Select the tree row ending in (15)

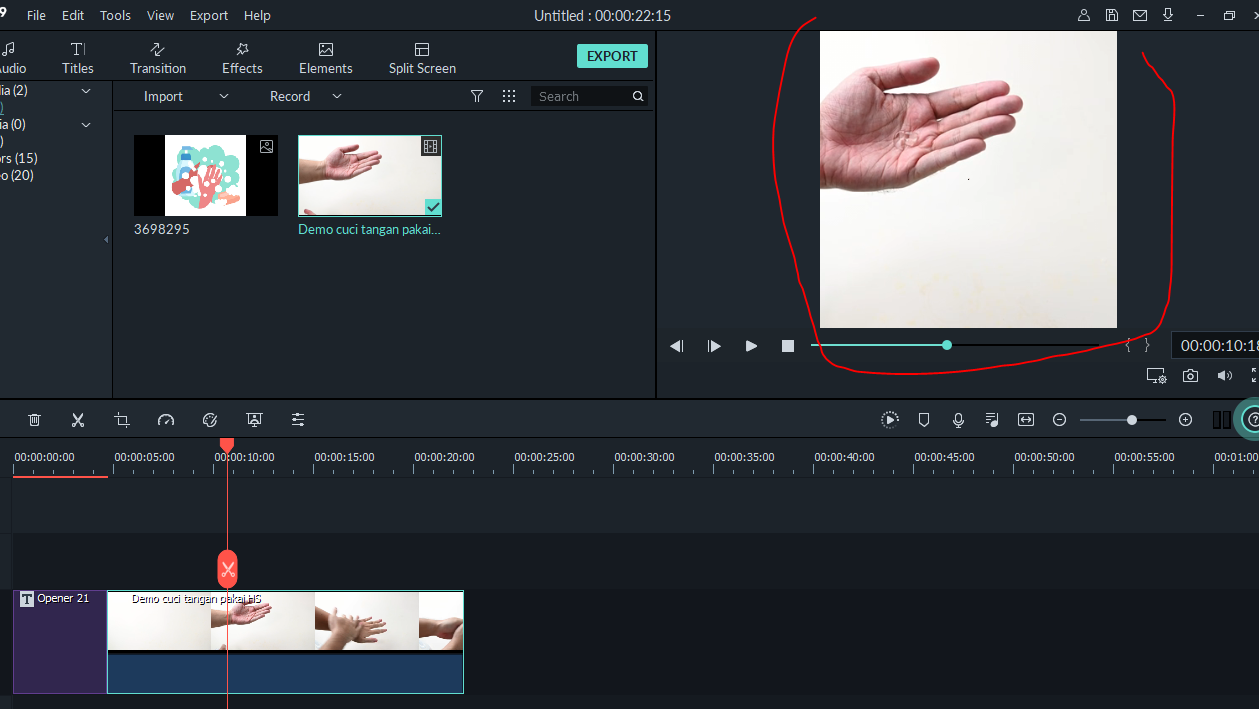tap(19, 158)
